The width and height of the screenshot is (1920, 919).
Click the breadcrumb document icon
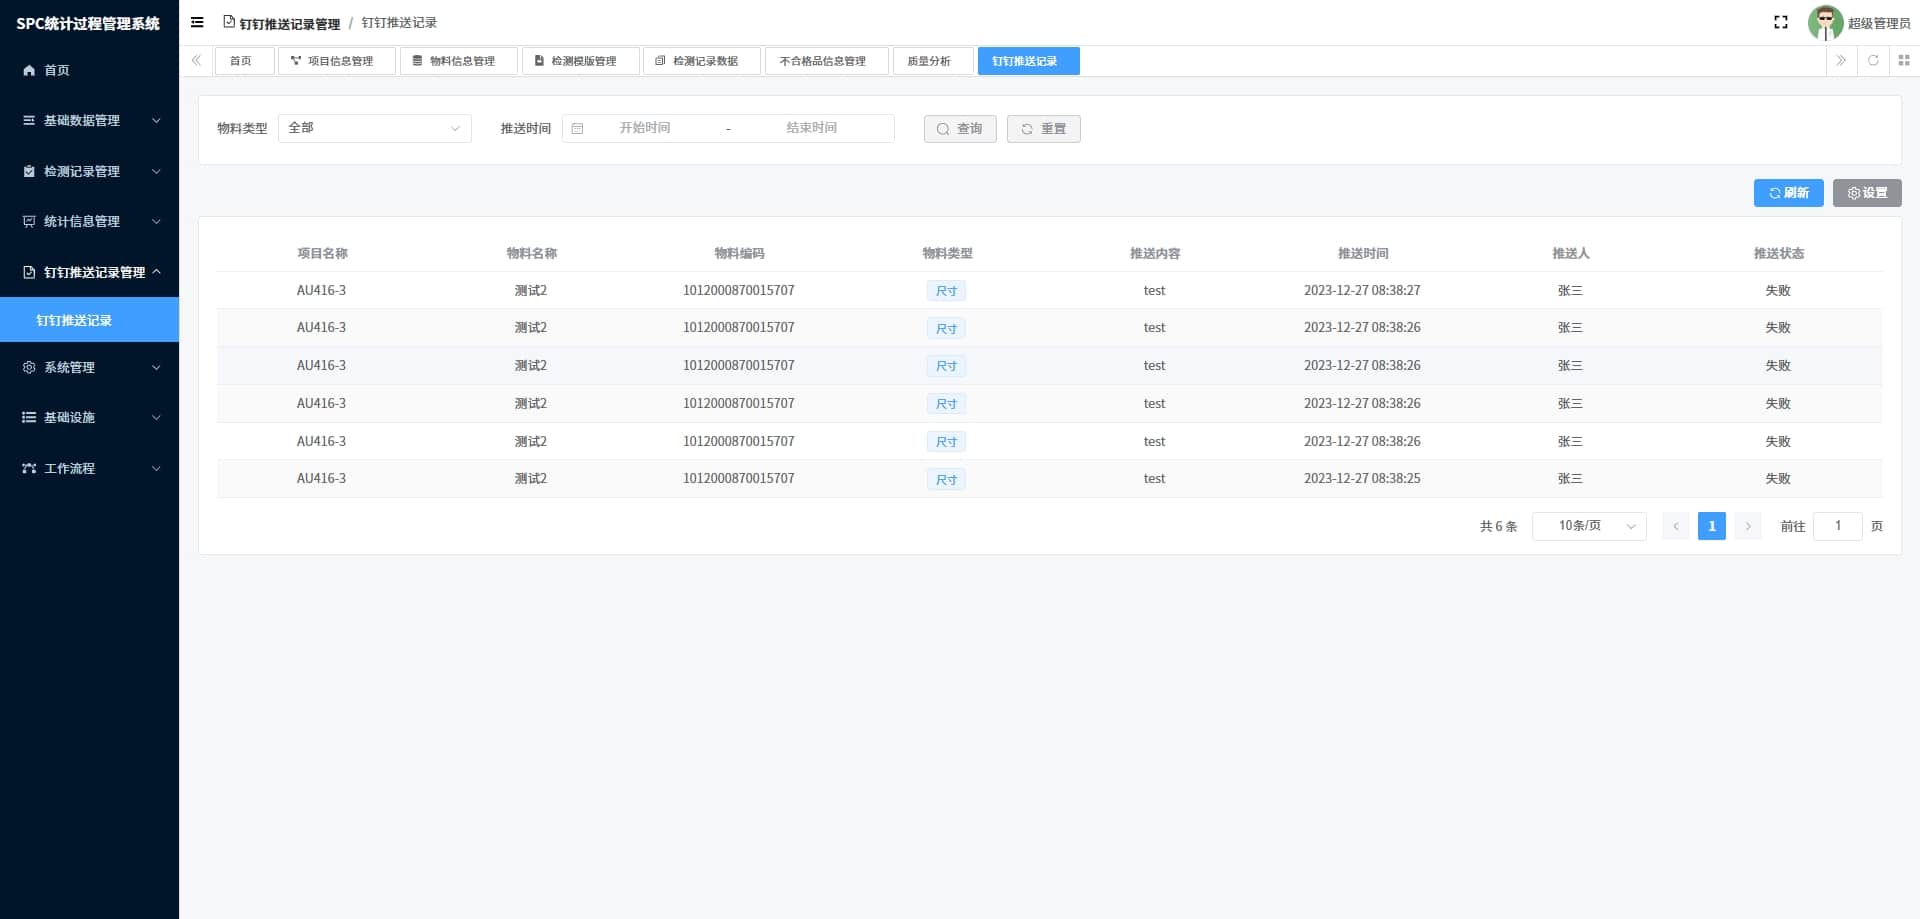coord(229,22)
